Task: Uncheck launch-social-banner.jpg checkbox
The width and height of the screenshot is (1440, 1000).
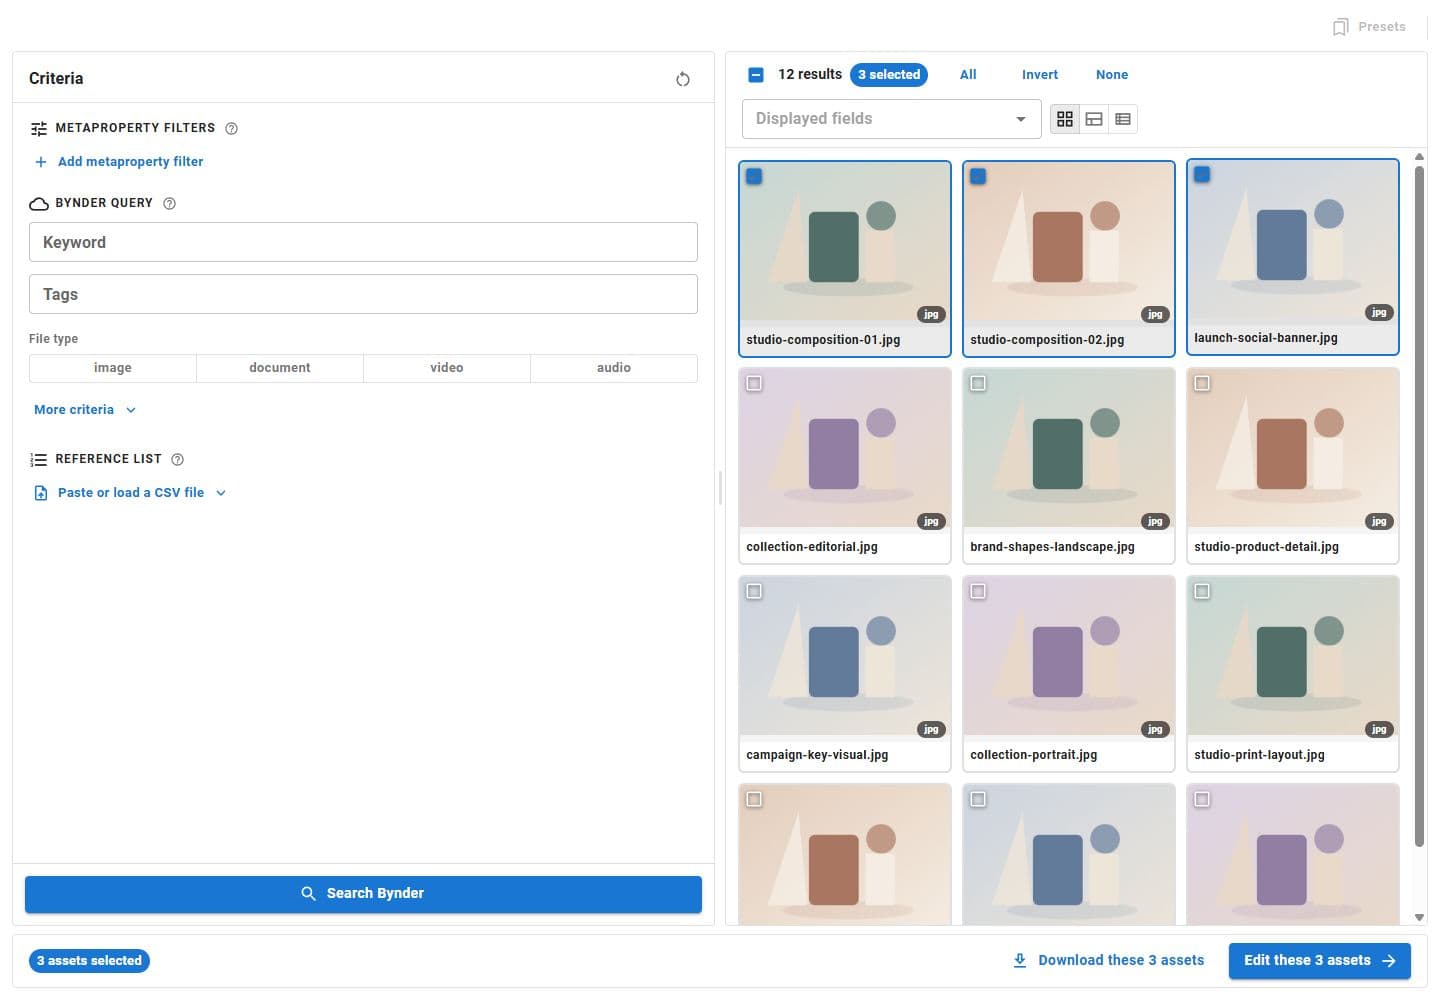Action: click(x=1202, y=174)
